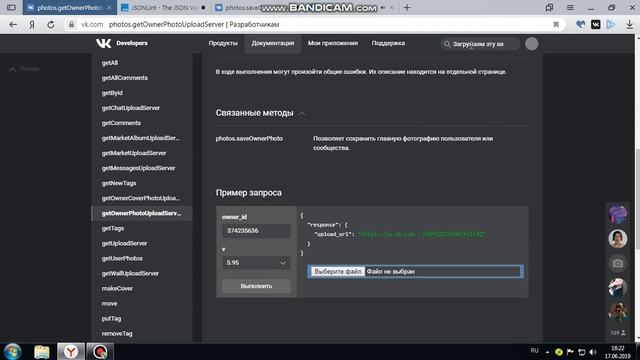Collapse the Связанные методы section
This screenshot has height=360, width=640.
pyautogui.click(x=302, y=113)
